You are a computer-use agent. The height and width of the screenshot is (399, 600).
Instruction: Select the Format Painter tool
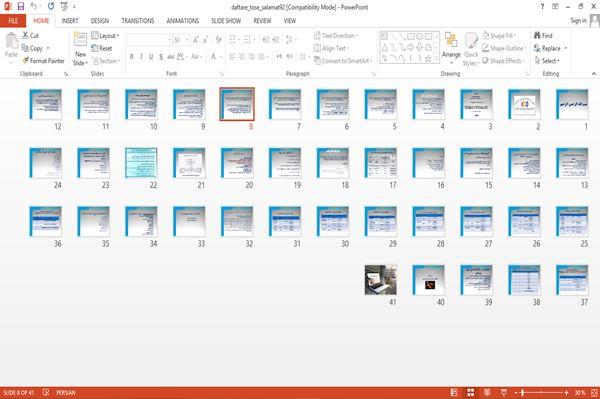click(x=43, y=61)
